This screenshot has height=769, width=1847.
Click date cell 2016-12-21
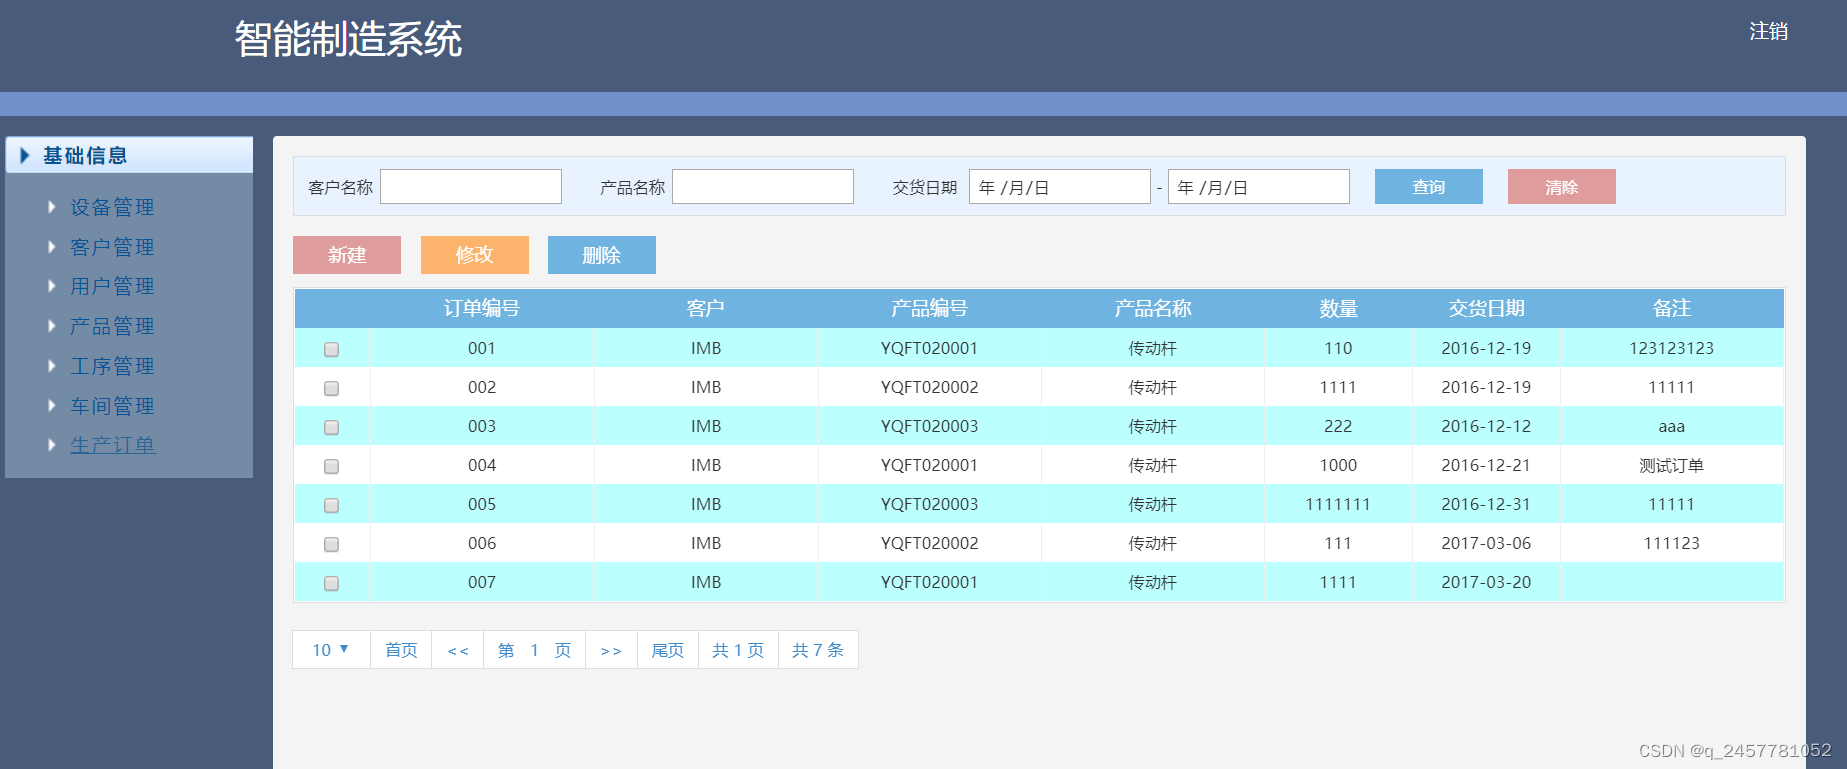coord(1486,465)
